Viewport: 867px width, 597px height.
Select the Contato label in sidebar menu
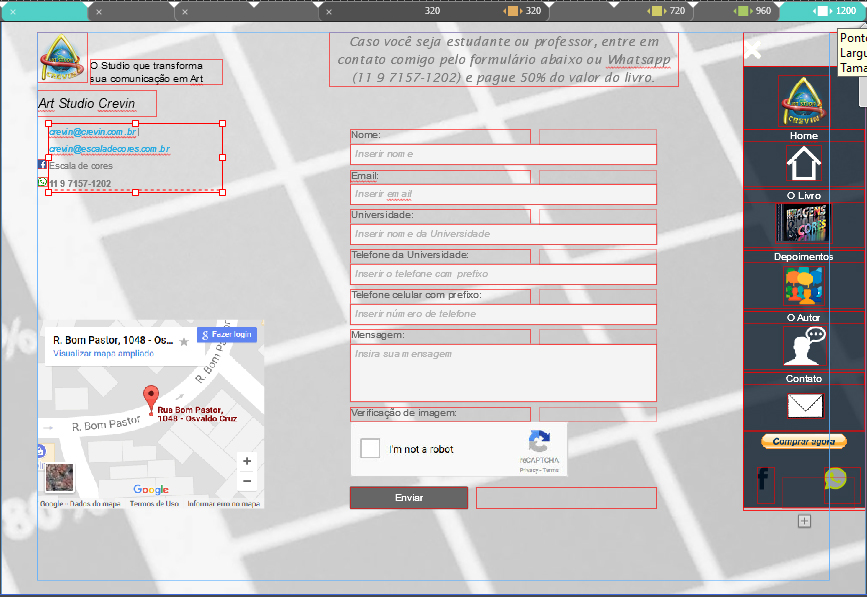[803, 379]
